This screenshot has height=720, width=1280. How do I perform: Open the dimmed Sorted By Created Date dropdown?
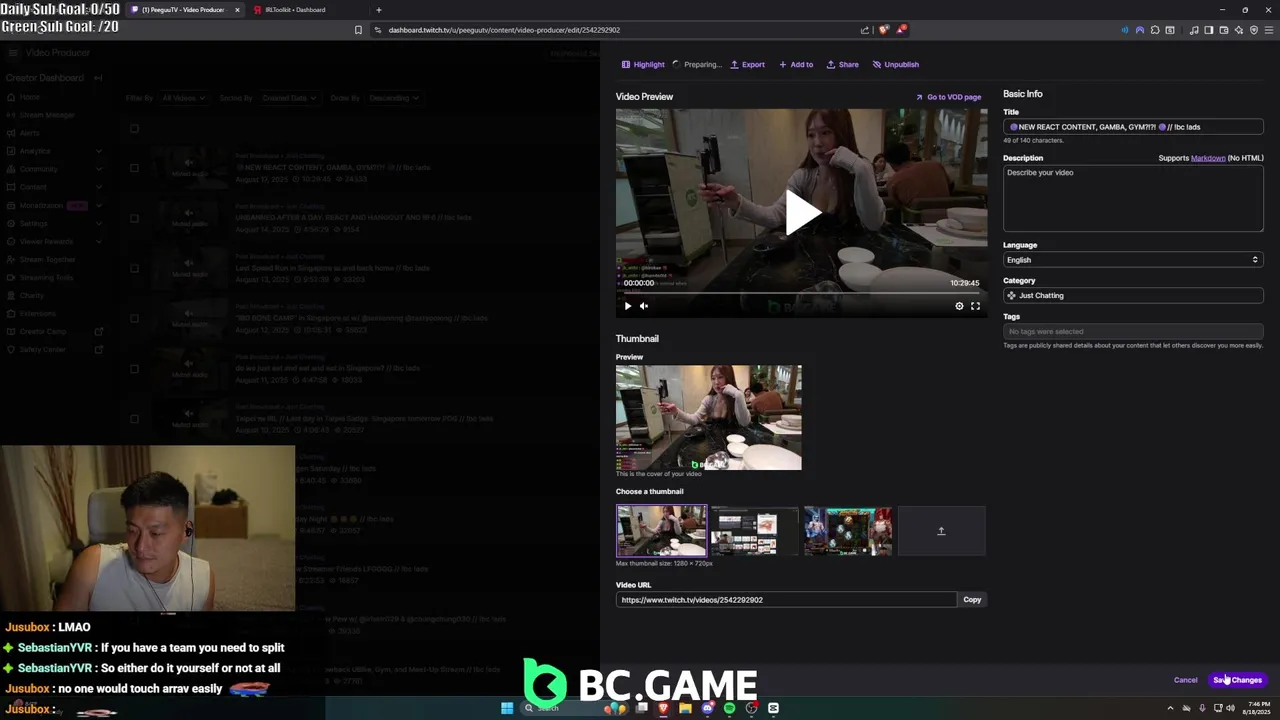(x=288, y=98)
